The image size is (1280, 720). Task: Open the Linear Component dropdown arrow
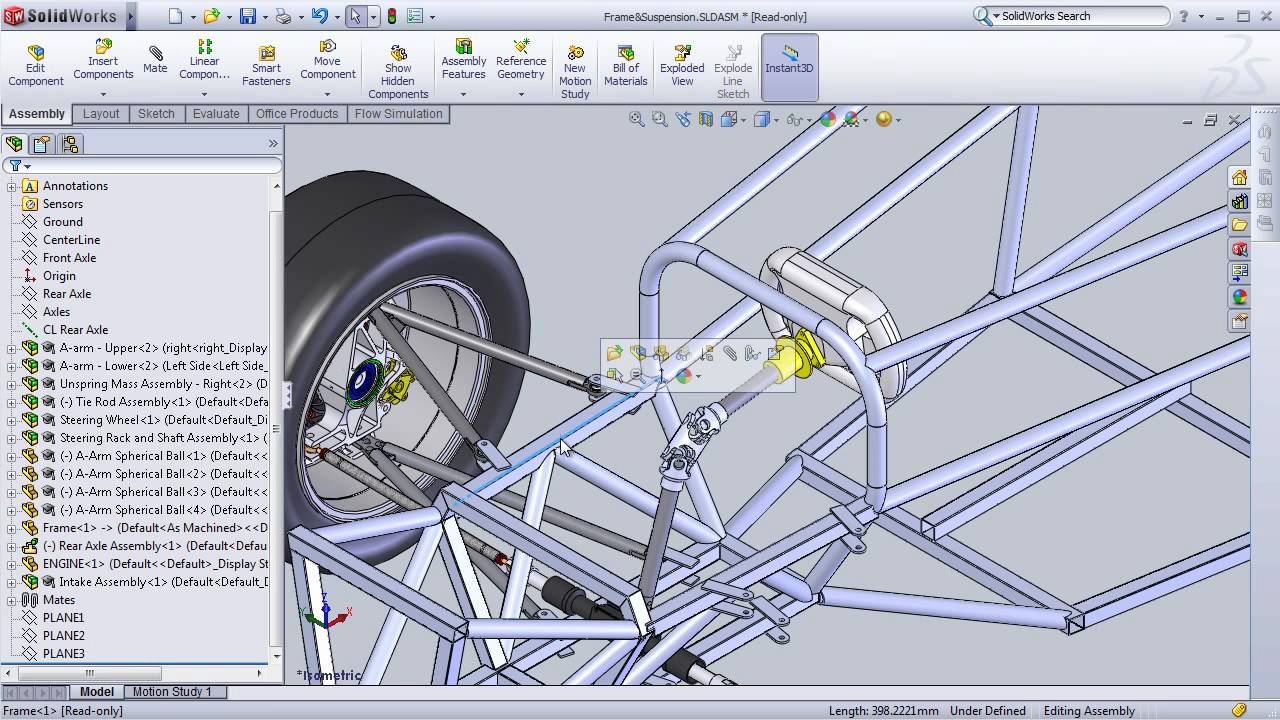pos(204,94)
